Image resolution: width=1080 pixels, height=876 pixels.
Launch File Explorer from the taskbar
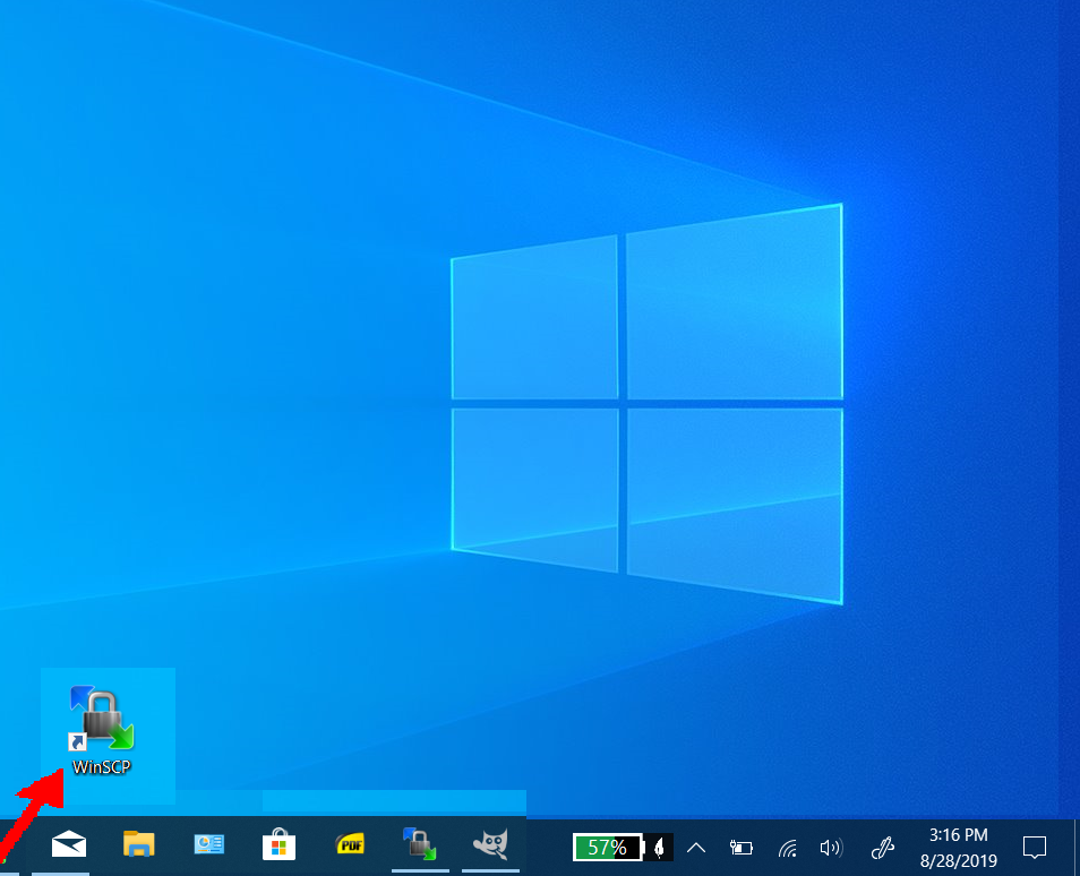[x=139, y=846]
